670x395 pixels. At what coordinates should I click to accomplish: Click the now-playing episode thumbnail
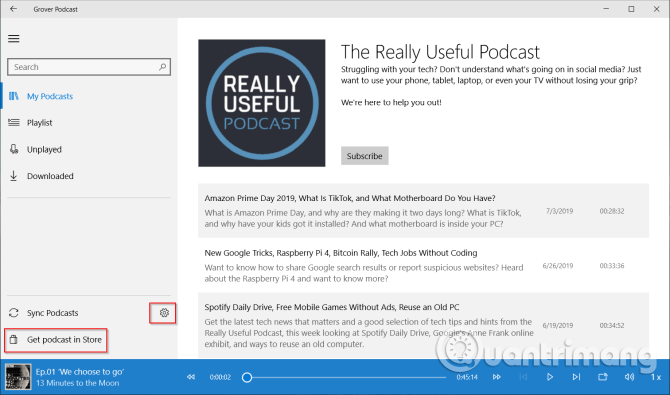pos(18,377)
